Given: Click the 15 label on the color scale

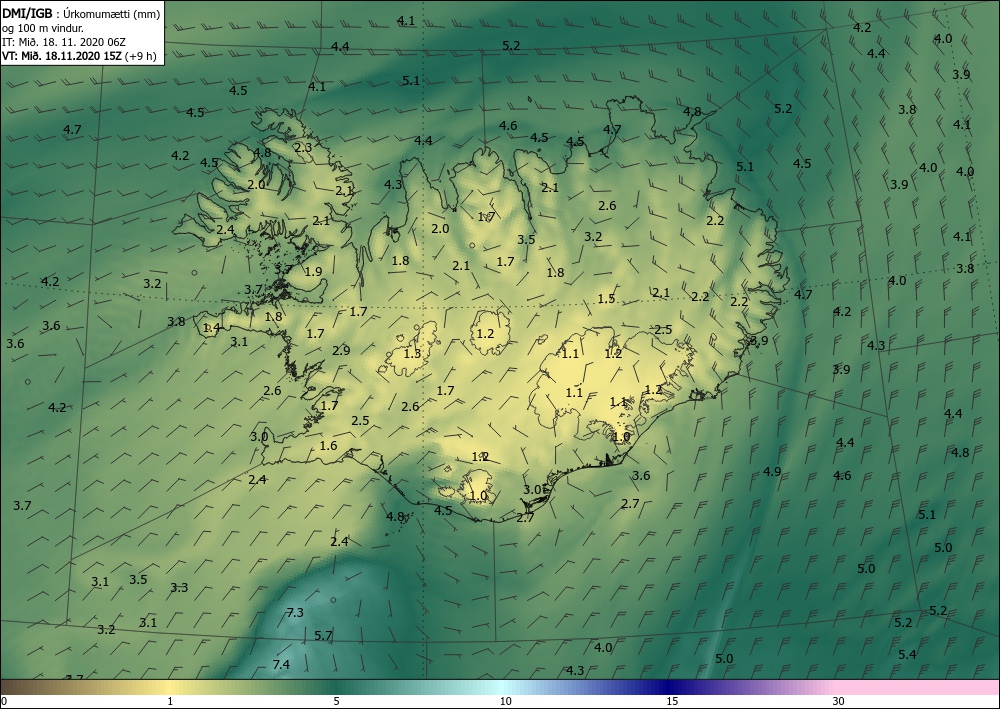Looking at the screenshot, I should (x=672, y=701).
